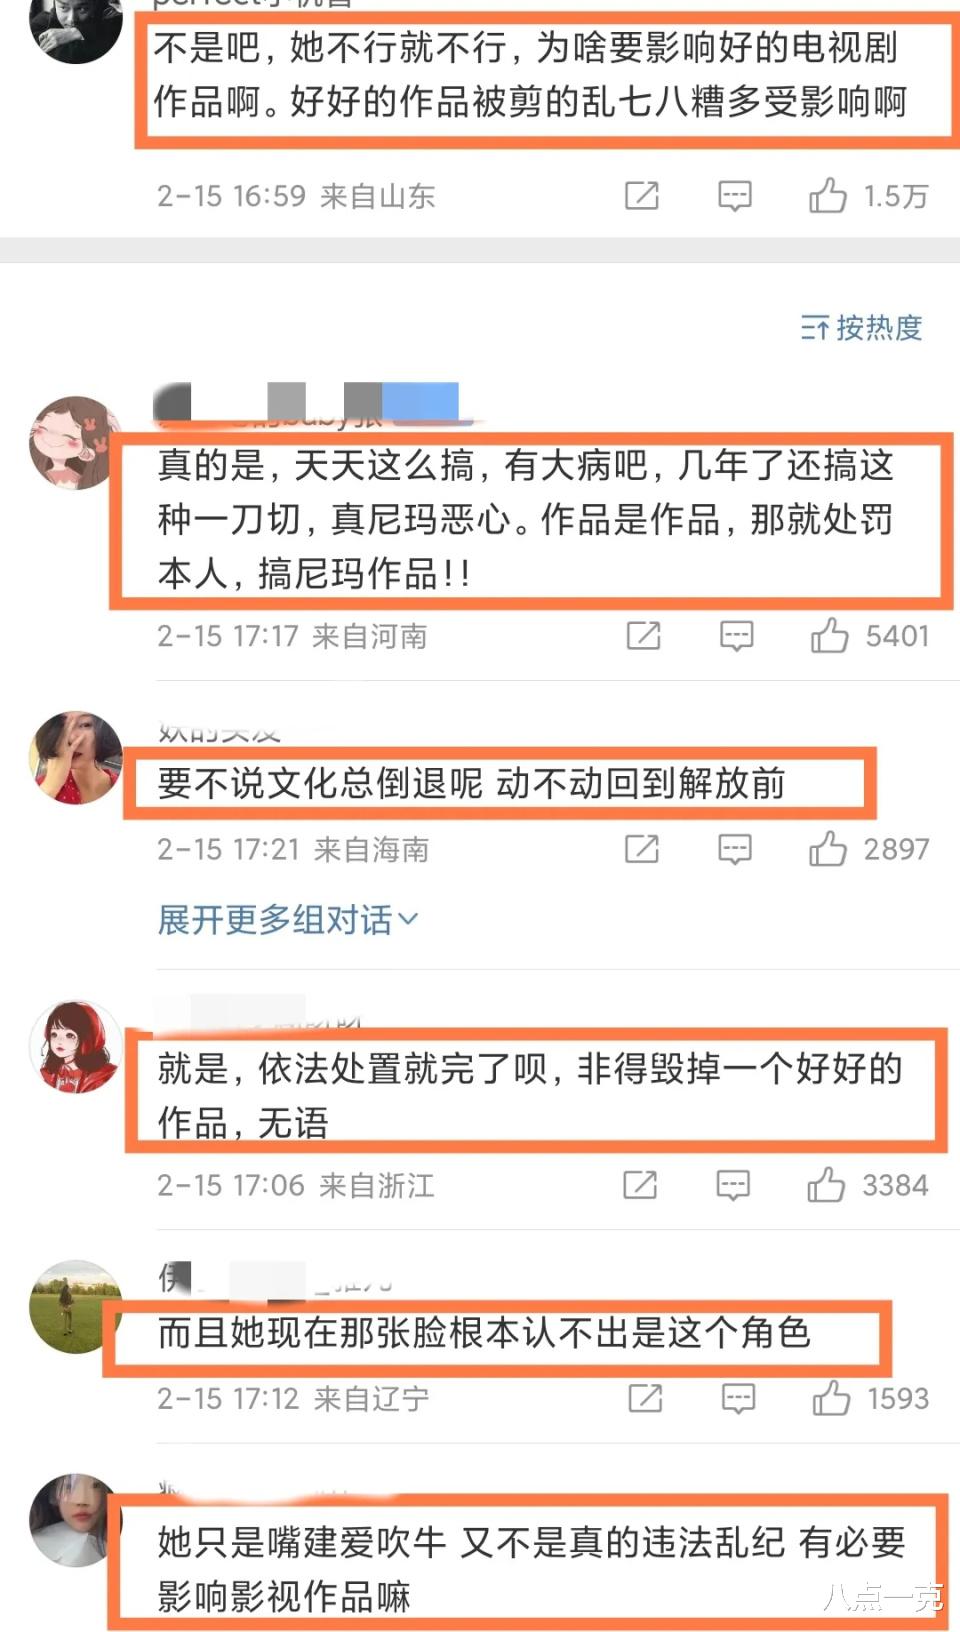
Task: Share the 2-15 17:12 comment from 辽宁
Action: tap(645, 1398)
